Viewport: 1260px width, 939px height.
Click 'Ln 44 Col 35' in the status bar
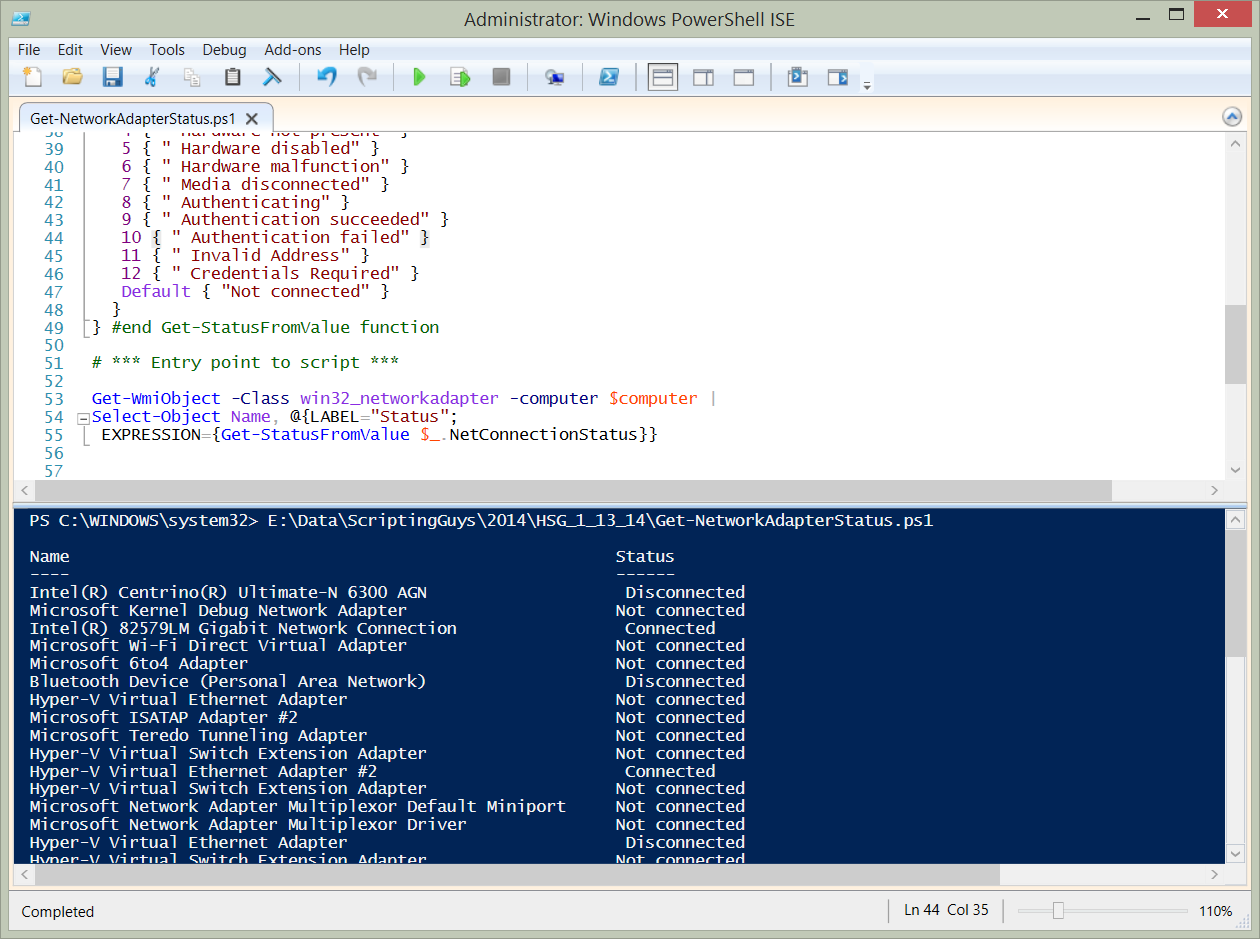[946, 911]
